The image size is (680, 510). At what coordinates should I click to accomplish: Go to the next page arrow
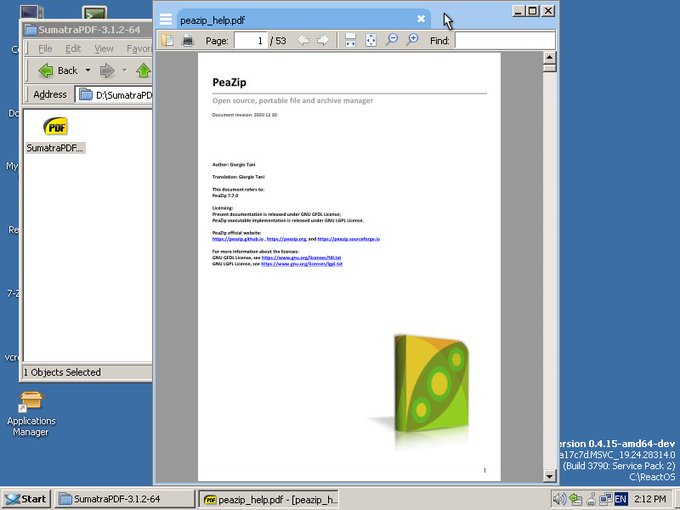pos(323,40)
